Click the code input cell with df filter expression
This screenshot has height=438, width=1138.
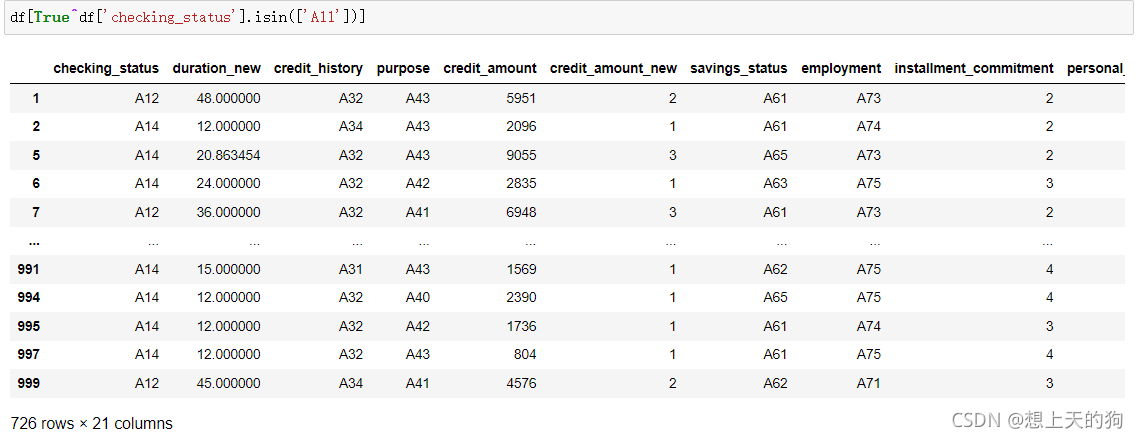coord(569,17)
